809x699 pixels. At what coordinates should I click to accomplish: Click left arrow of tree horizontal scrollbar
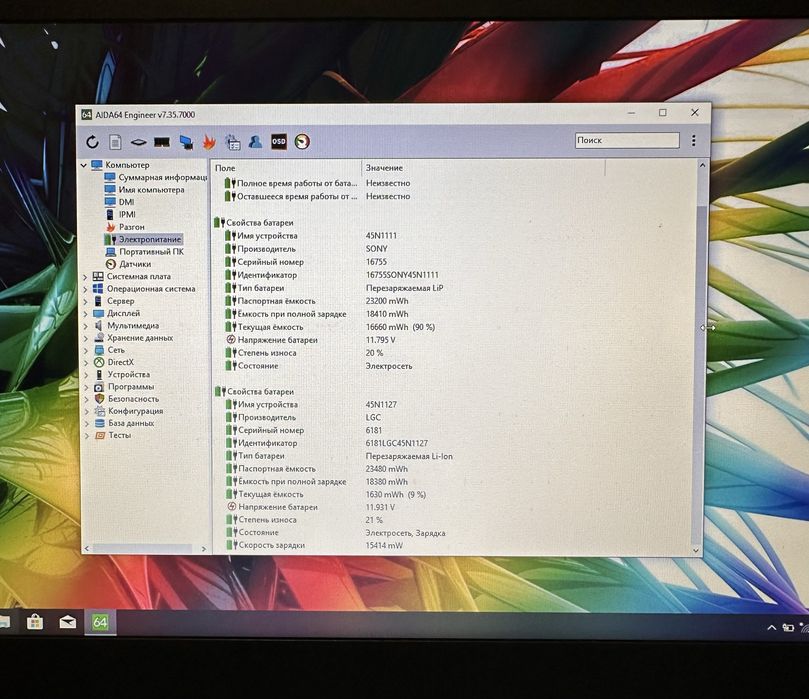point(87,548)
